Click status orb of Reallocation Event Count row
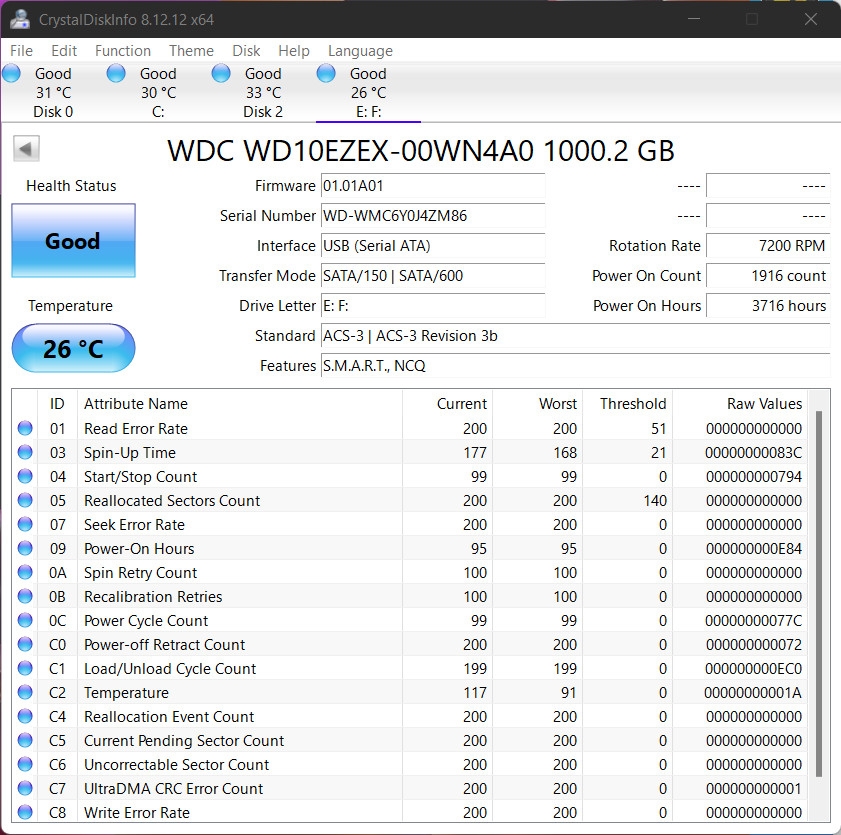Screen dimensions: 841x835 (x=25, y=716)
